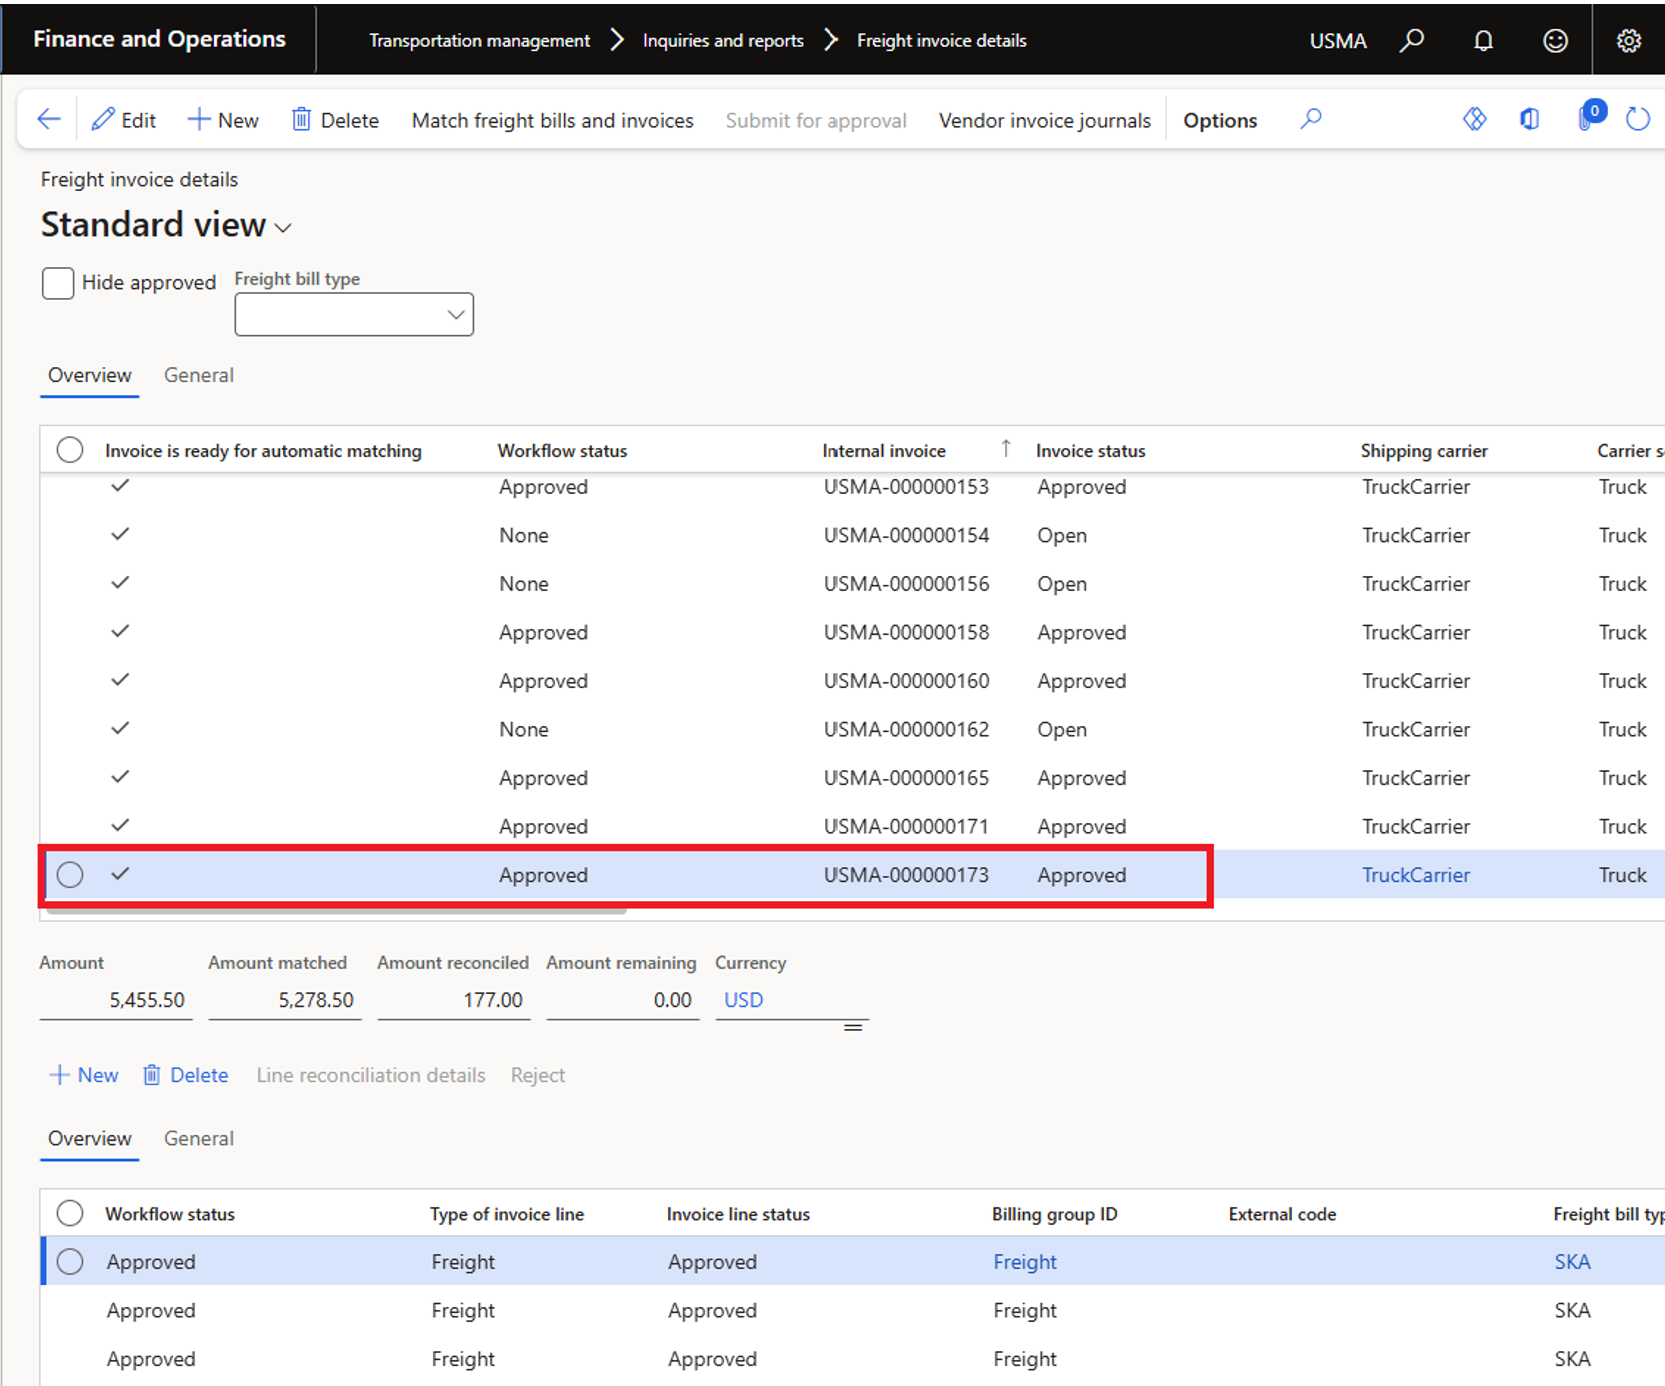Image resolution: width=1665 pixels, height=1386 pixels.
Task: Switch to the upper General tab
Action: 199,375
